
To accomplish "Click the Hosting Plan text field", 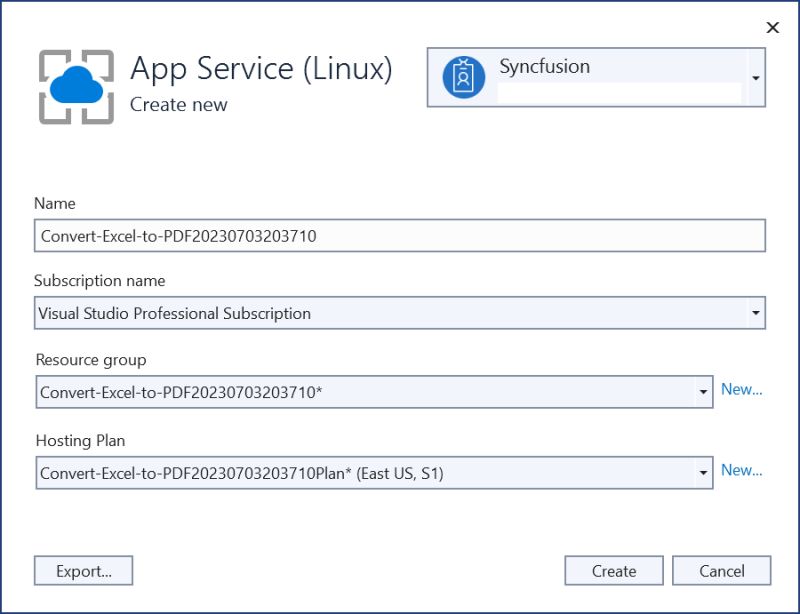I will 300,471.
